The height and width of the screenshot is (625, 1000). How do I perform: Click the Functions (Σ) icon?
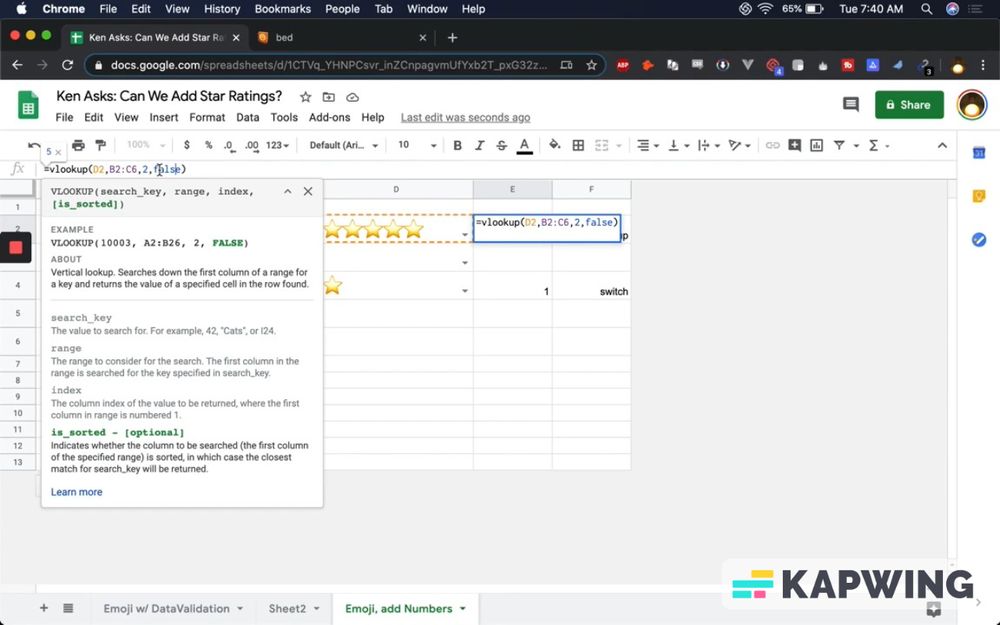coord(875,145)
